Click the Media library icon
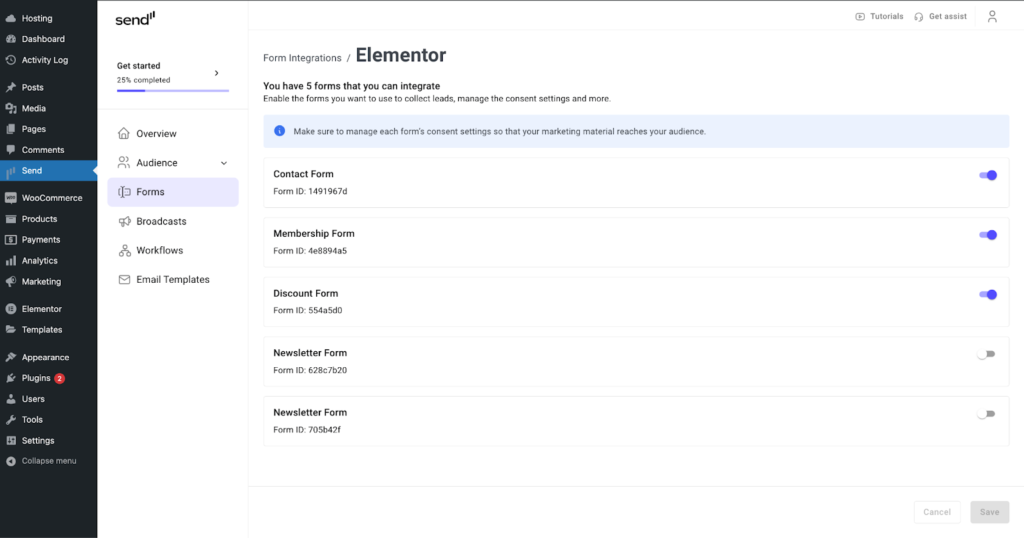The width and height of the screenshot is (1024, 538). (x=10, y=108)
